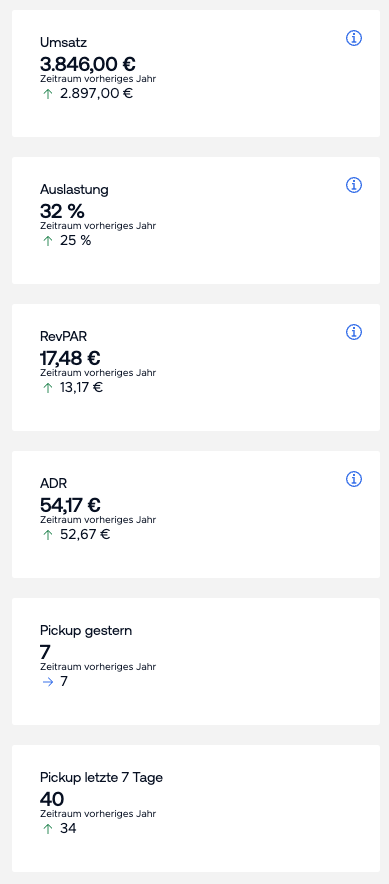Click the Pickup letzte 7 Tage title
Screen dimensions: 389x884
pos(101,777)
